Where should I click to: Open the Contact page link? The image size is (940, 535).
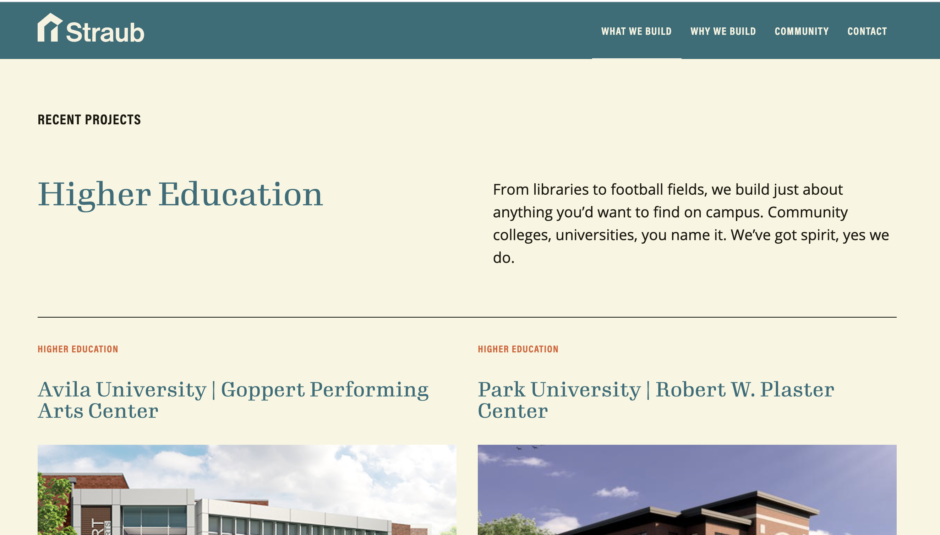(867, 31)
